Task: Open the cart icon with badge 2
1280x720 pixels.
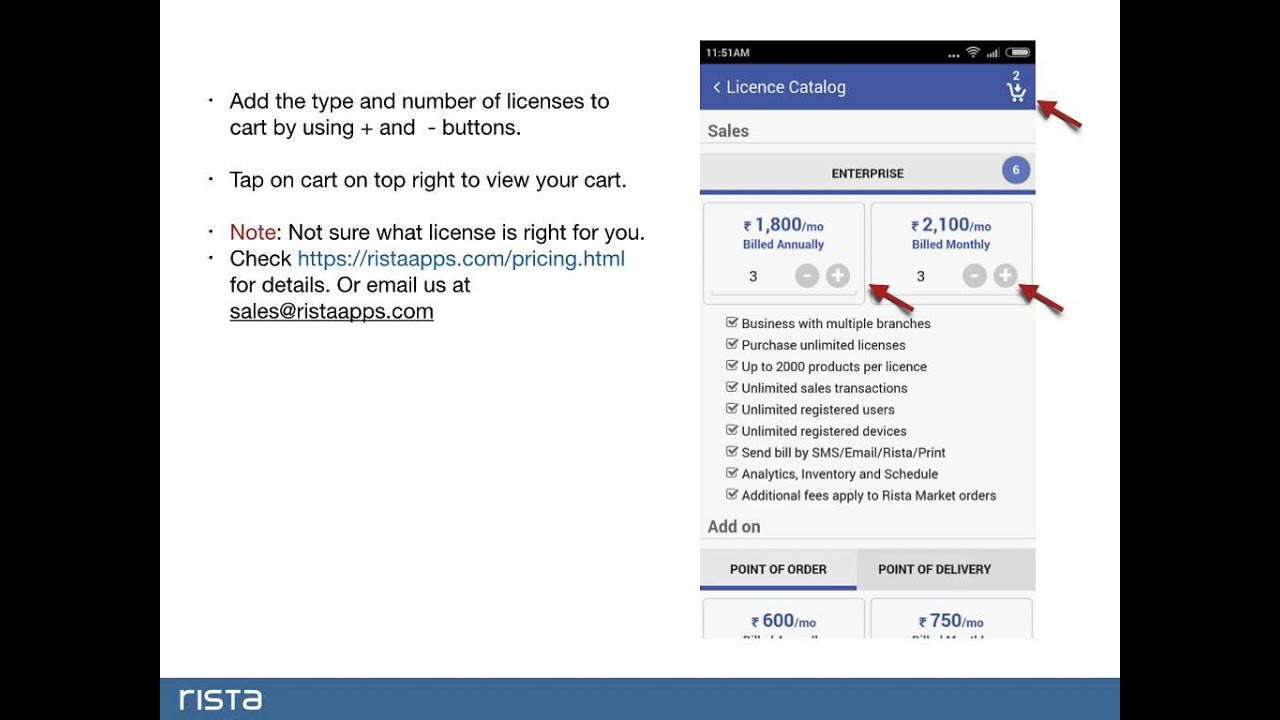Action: 1016,88
